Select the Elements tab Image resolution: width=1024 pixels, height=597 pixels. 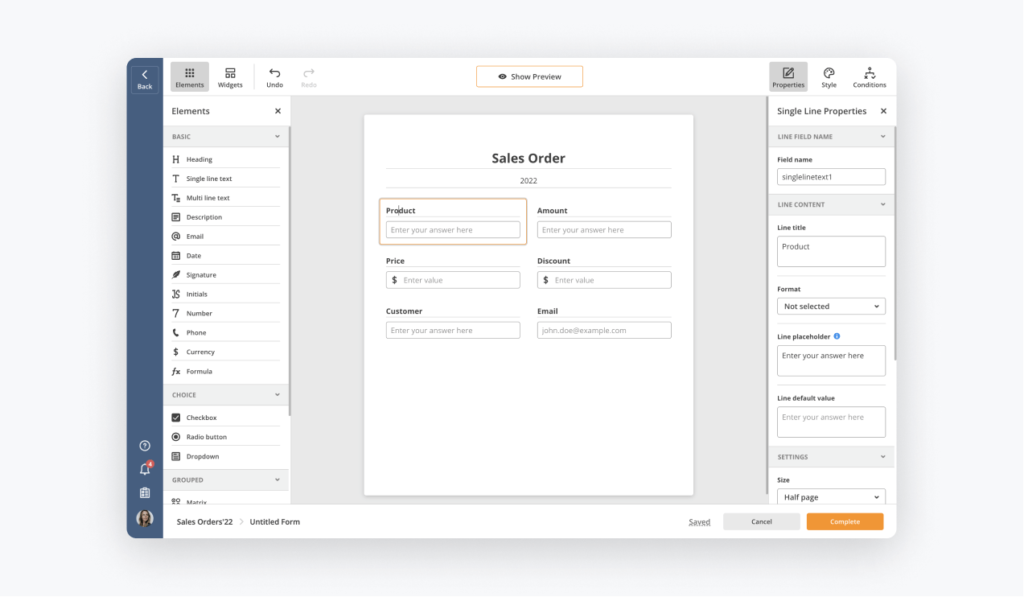point(189,77)
